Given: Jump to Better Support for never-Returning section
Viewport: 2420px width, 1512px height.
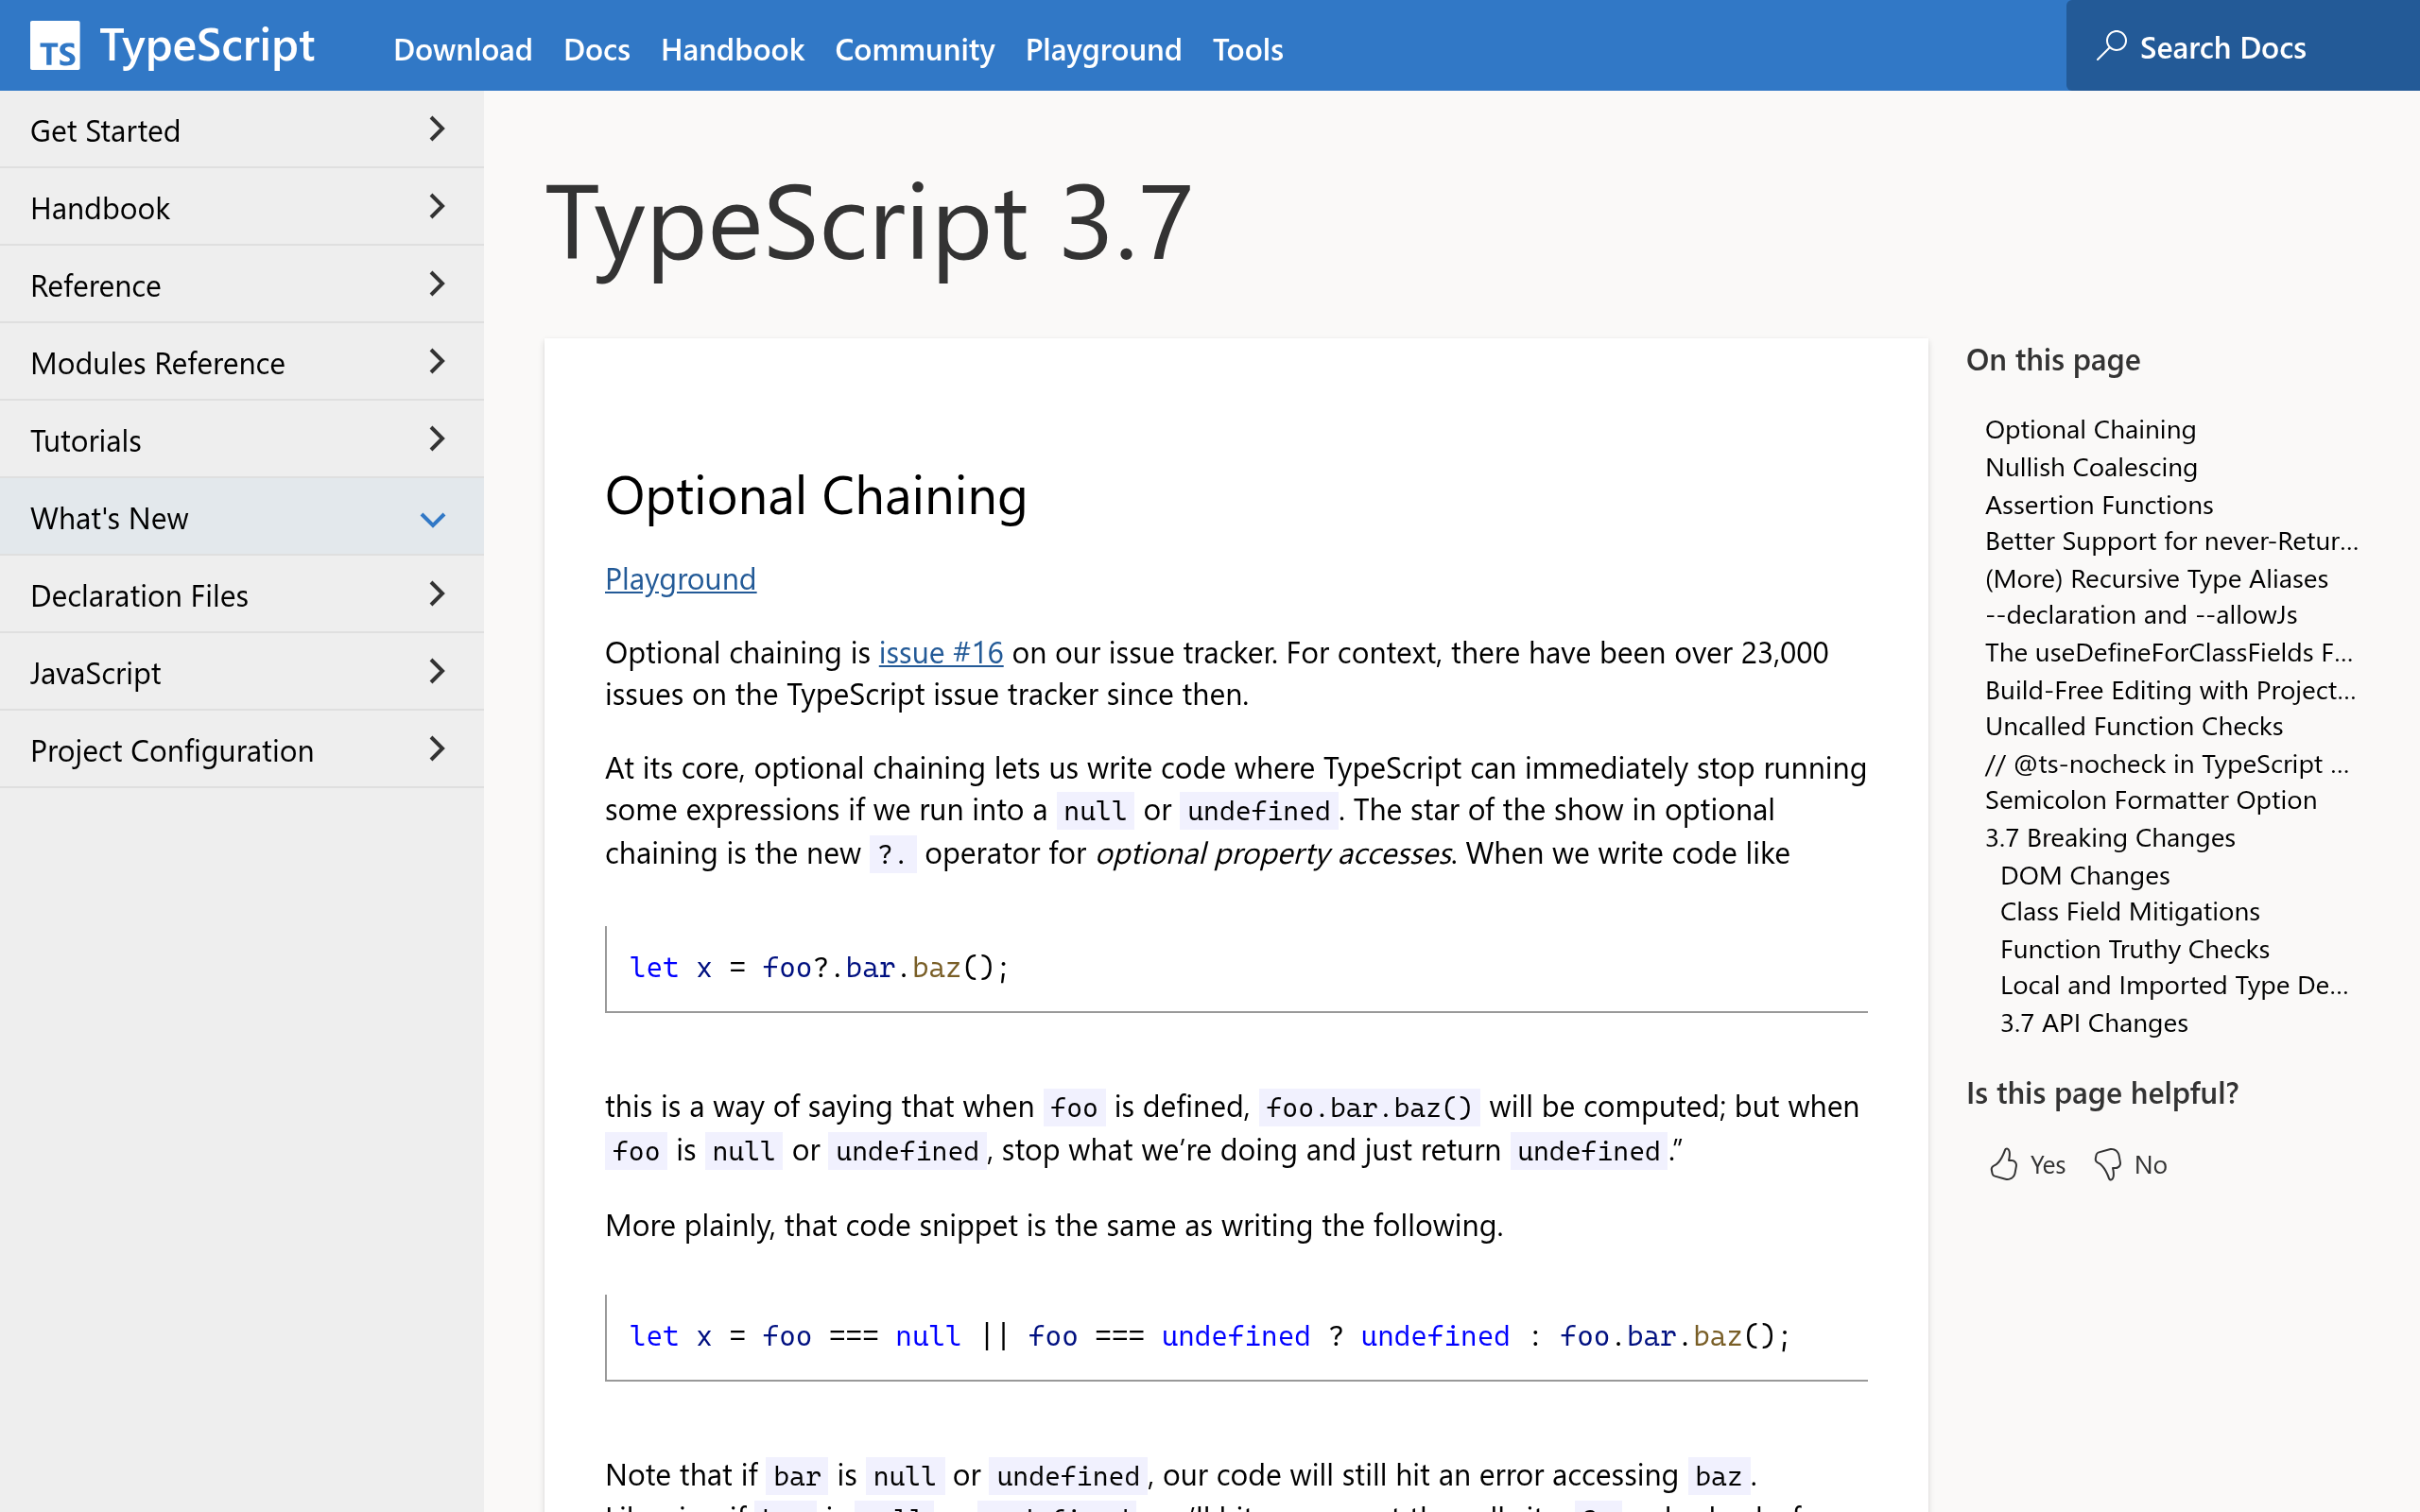Looking at the screenshot, I should point(2171,541).
